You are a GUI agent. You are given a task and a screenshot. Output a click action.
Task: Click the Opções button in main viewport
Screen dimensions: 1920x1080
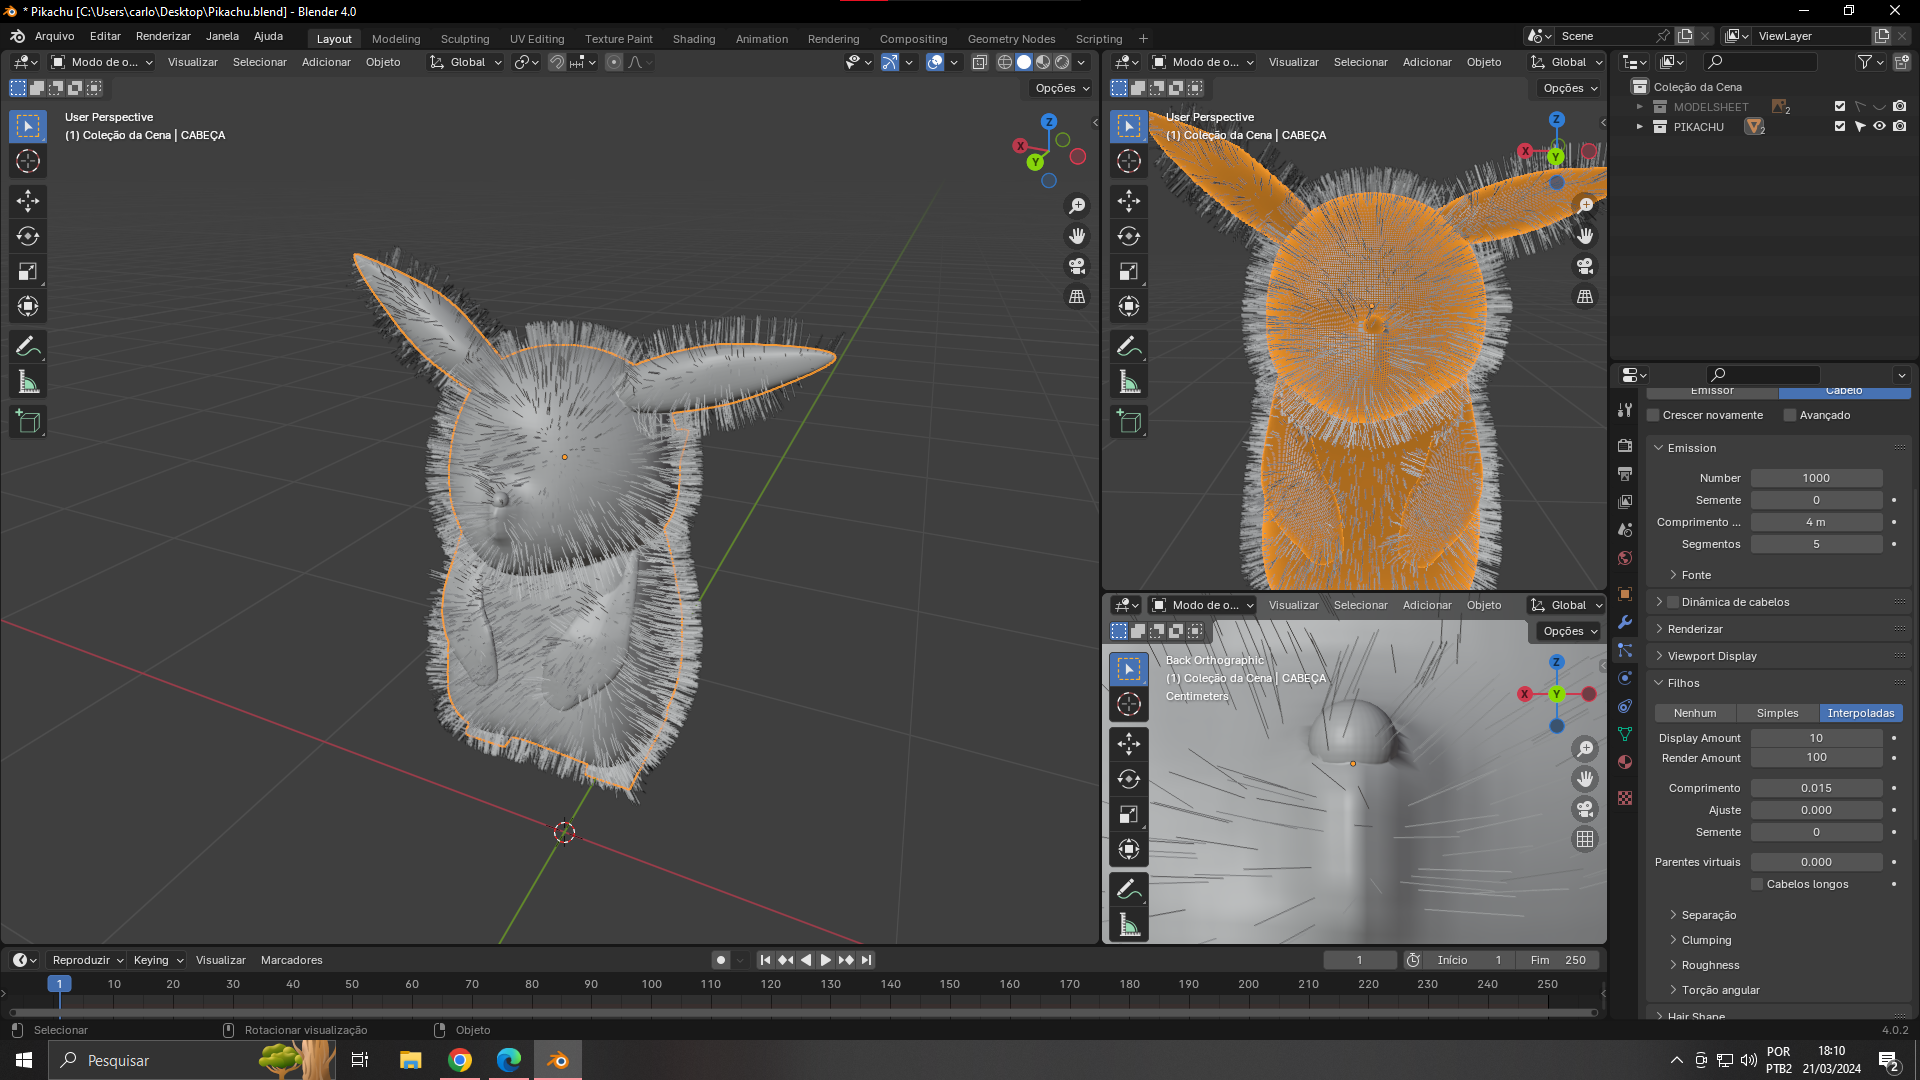pos(1062,88)
